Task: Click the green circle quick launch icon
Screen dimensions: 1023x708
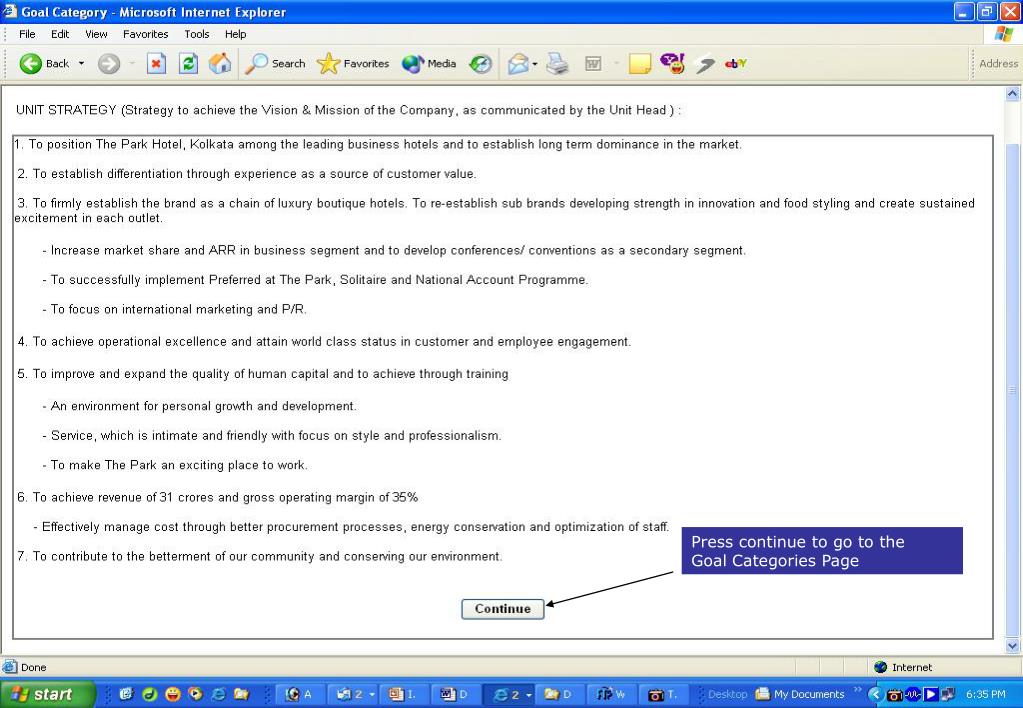Action: 149,694
